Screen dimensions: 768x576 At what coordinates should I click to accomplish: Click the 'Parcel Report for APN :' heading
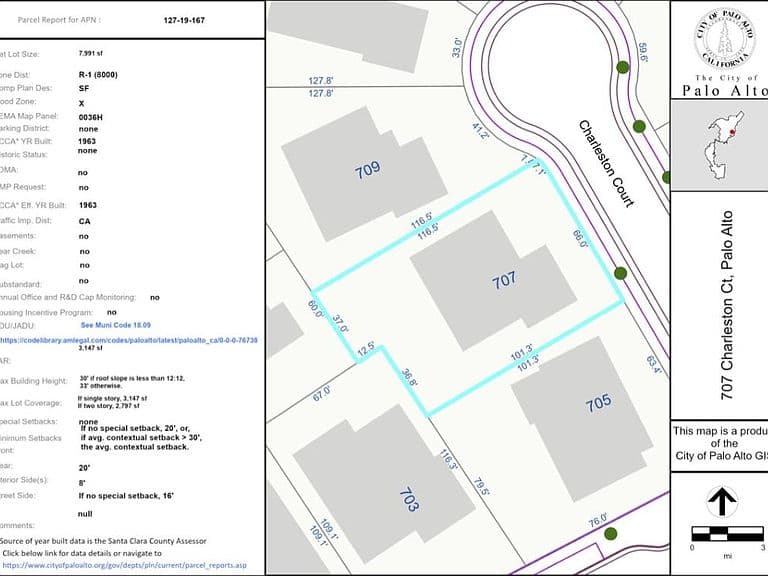tap(59, 20)
